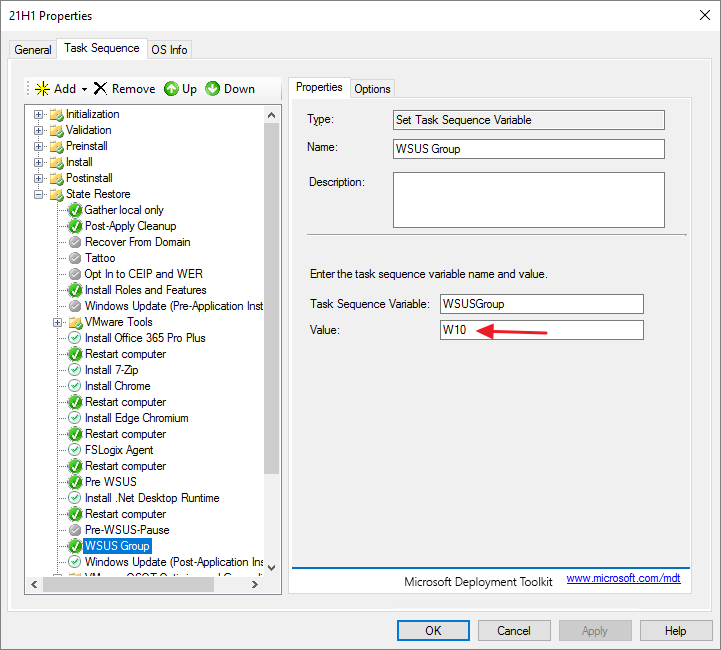The image size is (721, 650).
Task: Select the FSLogix Agent step
Action: 119,450
